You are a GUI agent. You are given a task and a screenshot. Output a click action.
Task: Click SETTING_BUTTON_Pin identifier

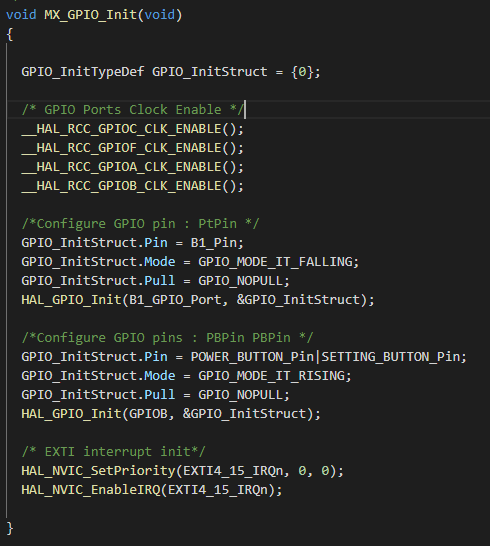[x=390, y=357]
